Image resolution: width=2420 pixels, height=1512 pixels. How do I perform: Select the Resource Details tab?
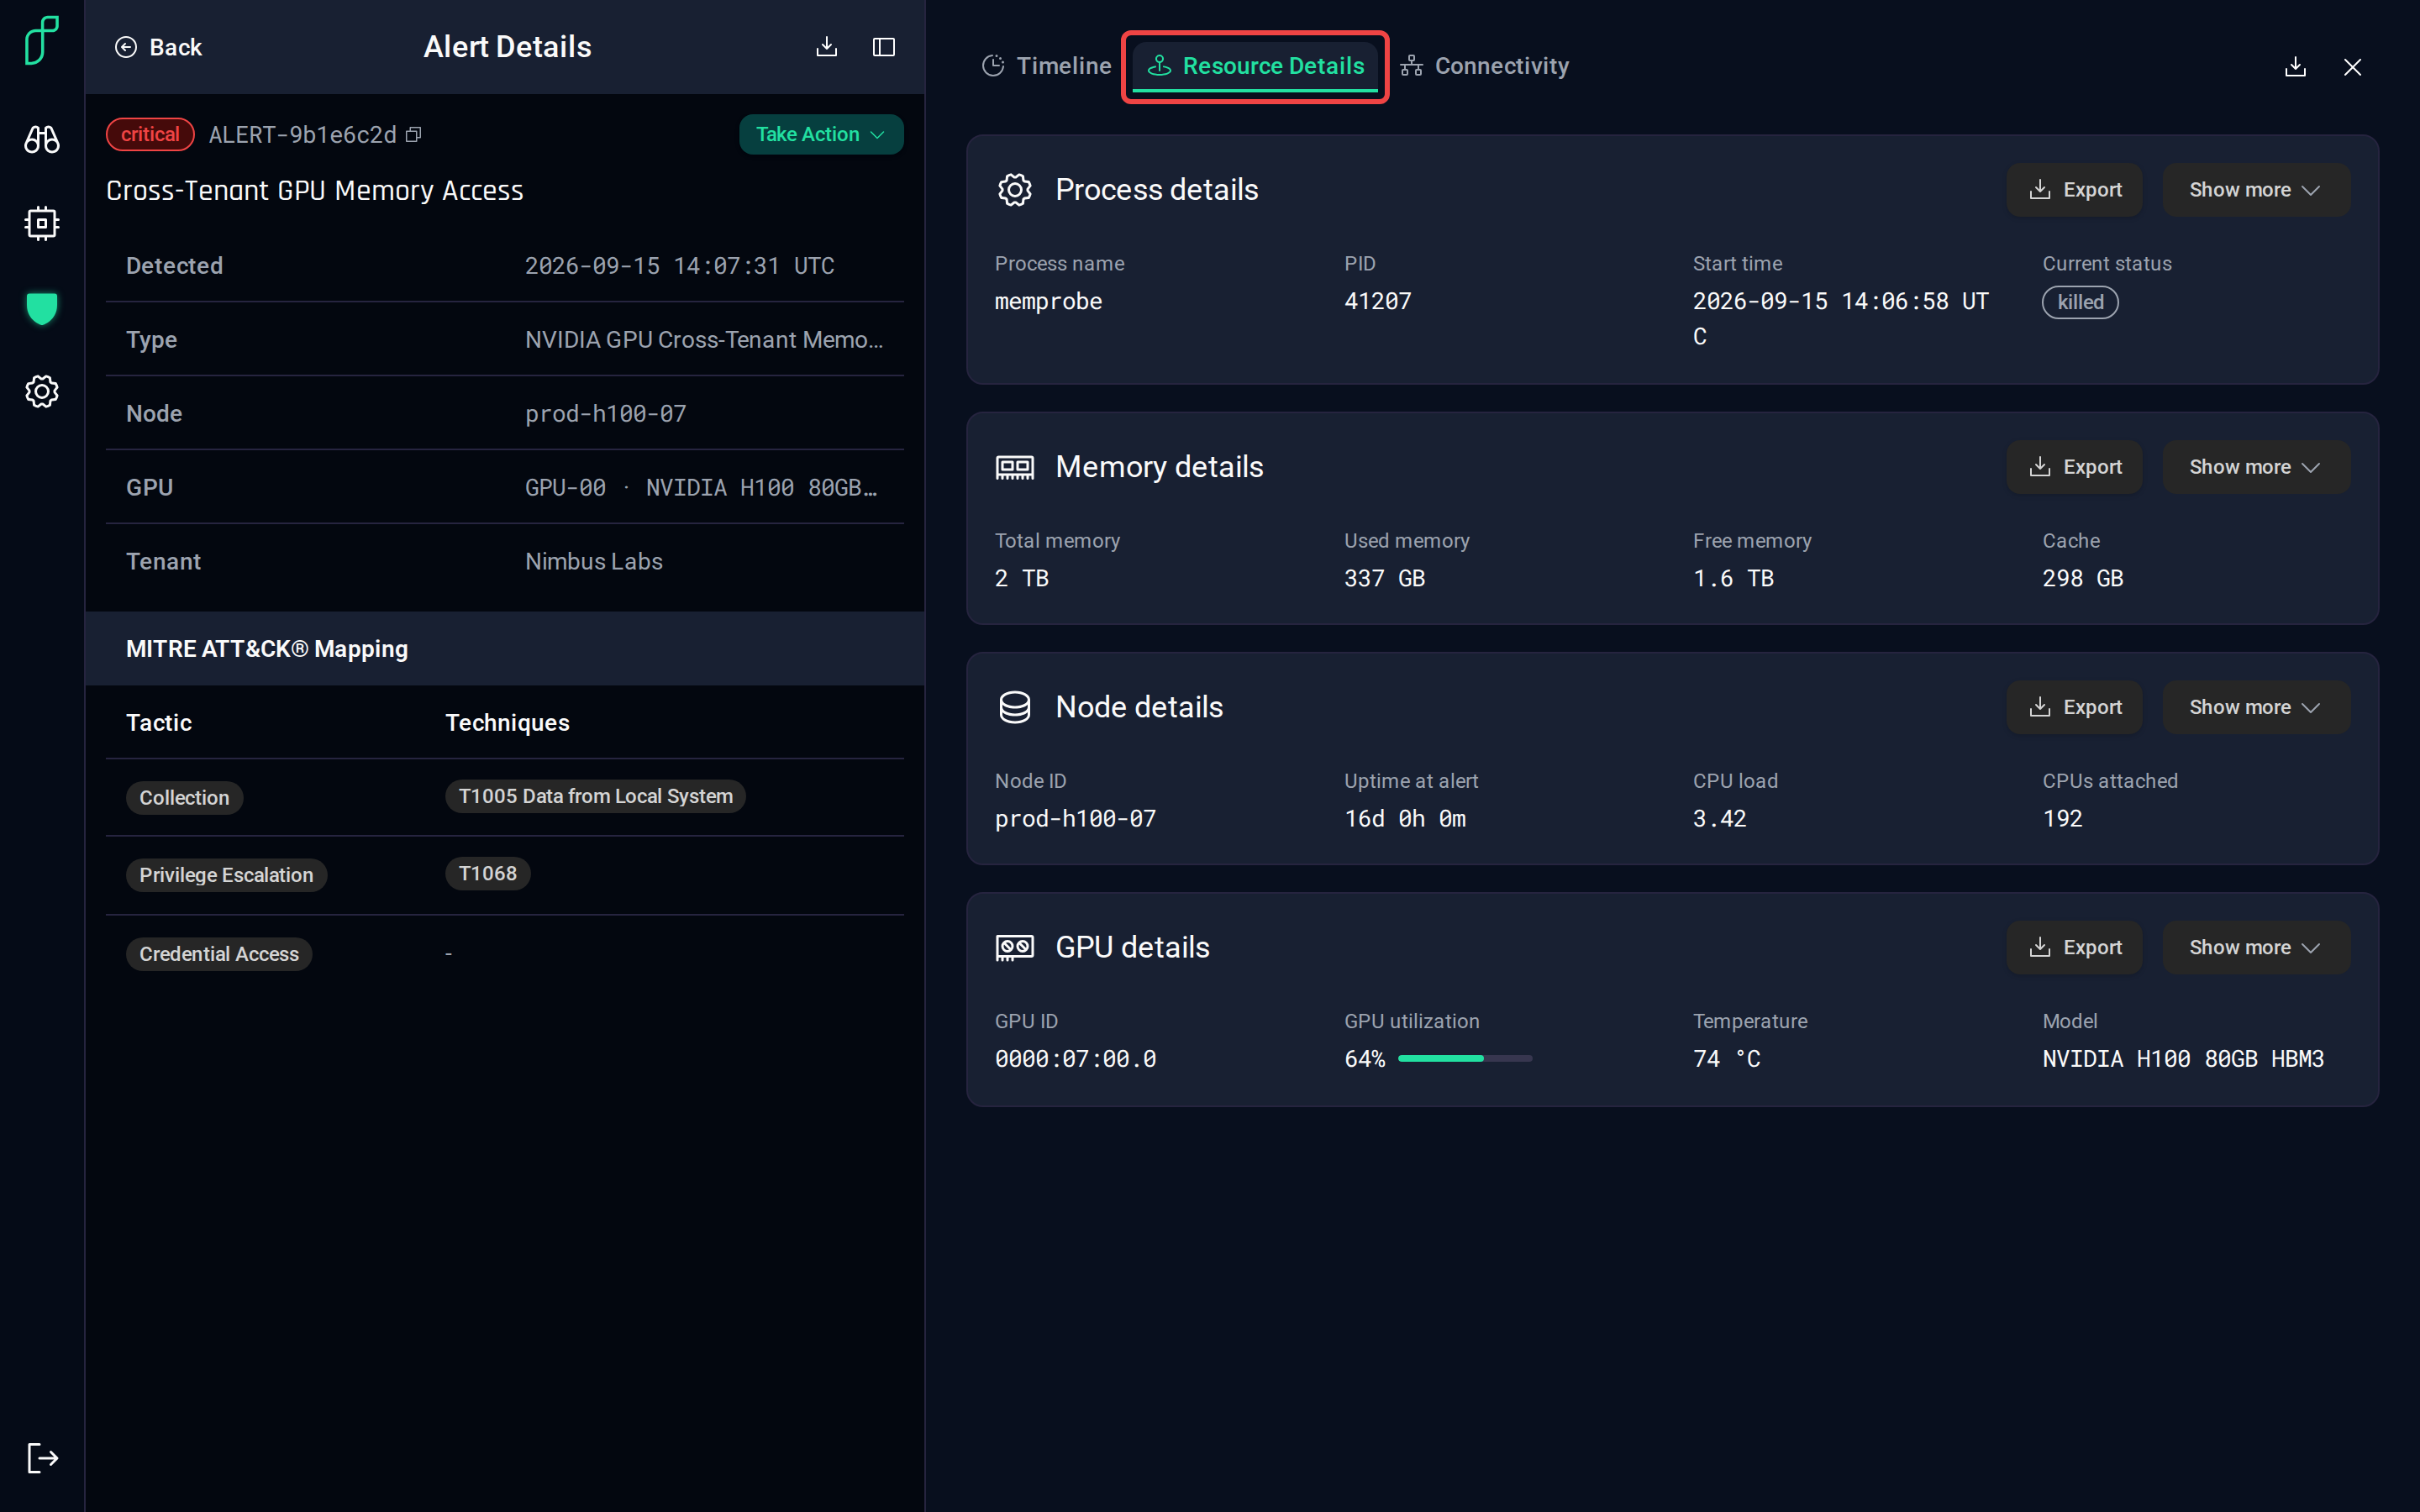[x=1255, y=66]
